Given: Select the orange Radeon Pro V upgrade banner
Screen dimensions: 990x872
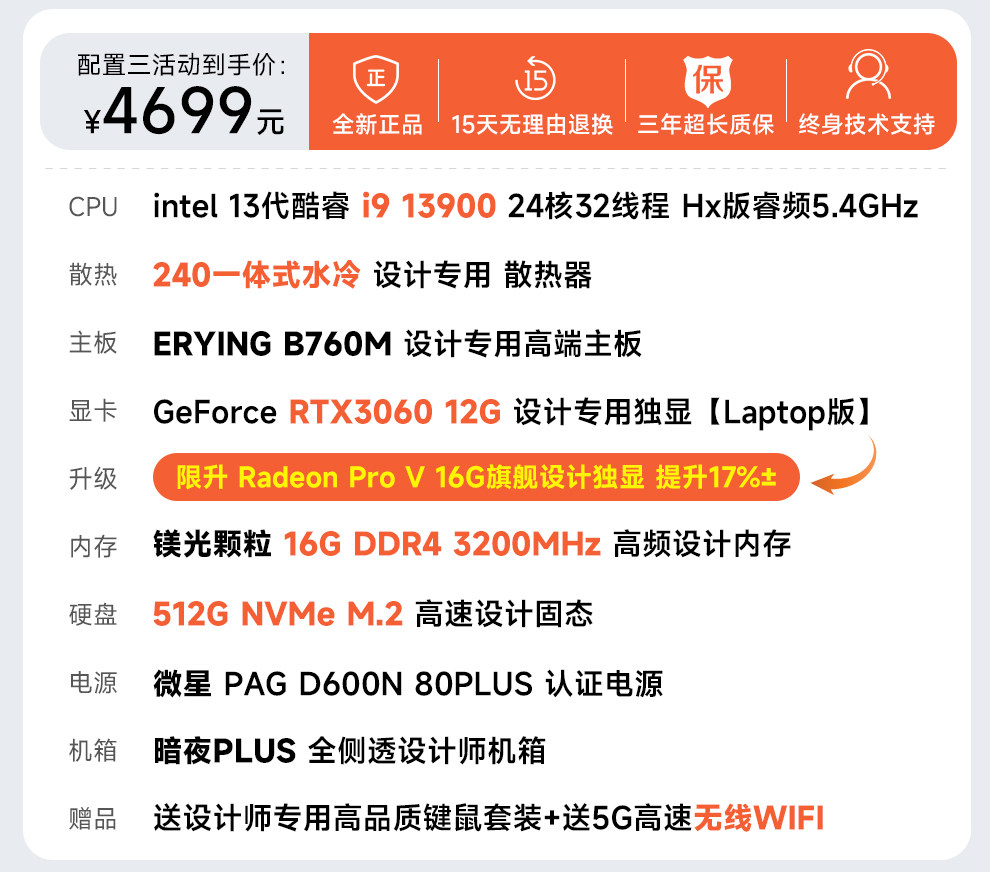Looking at the screenshot, I should (476, 477).
